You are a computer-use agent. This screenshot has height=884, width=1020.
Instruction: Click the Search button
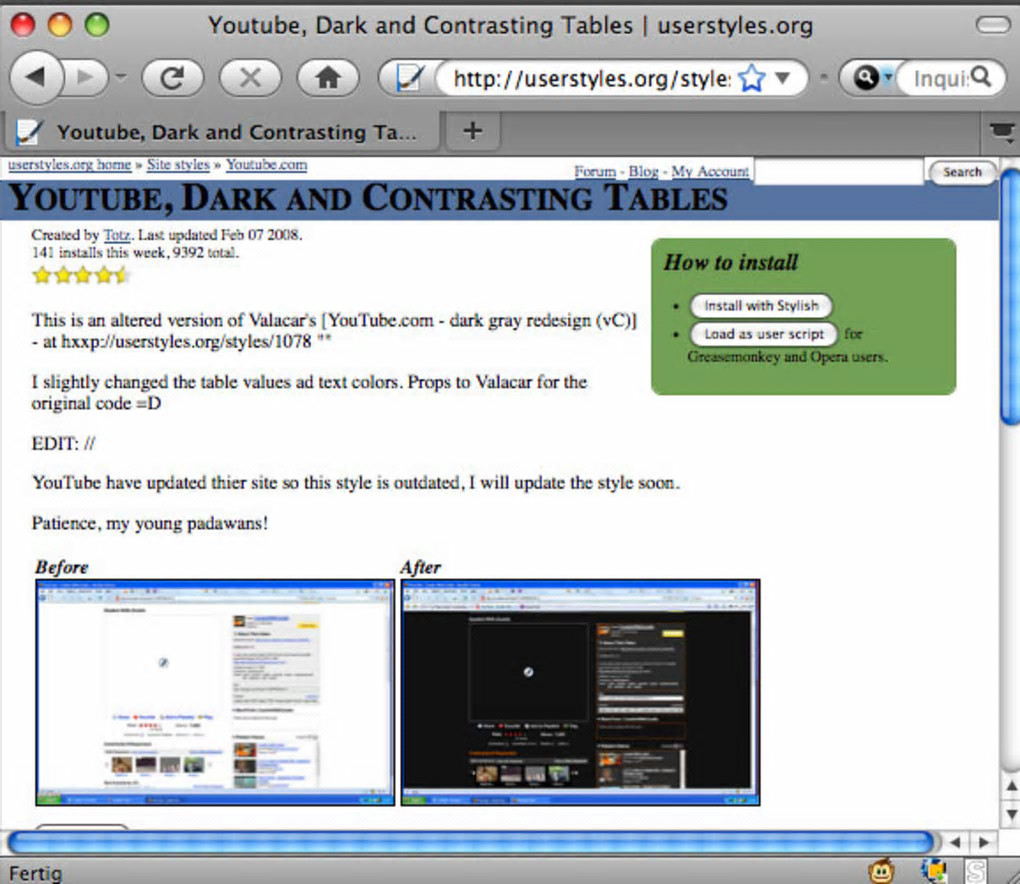pos(962,172)
